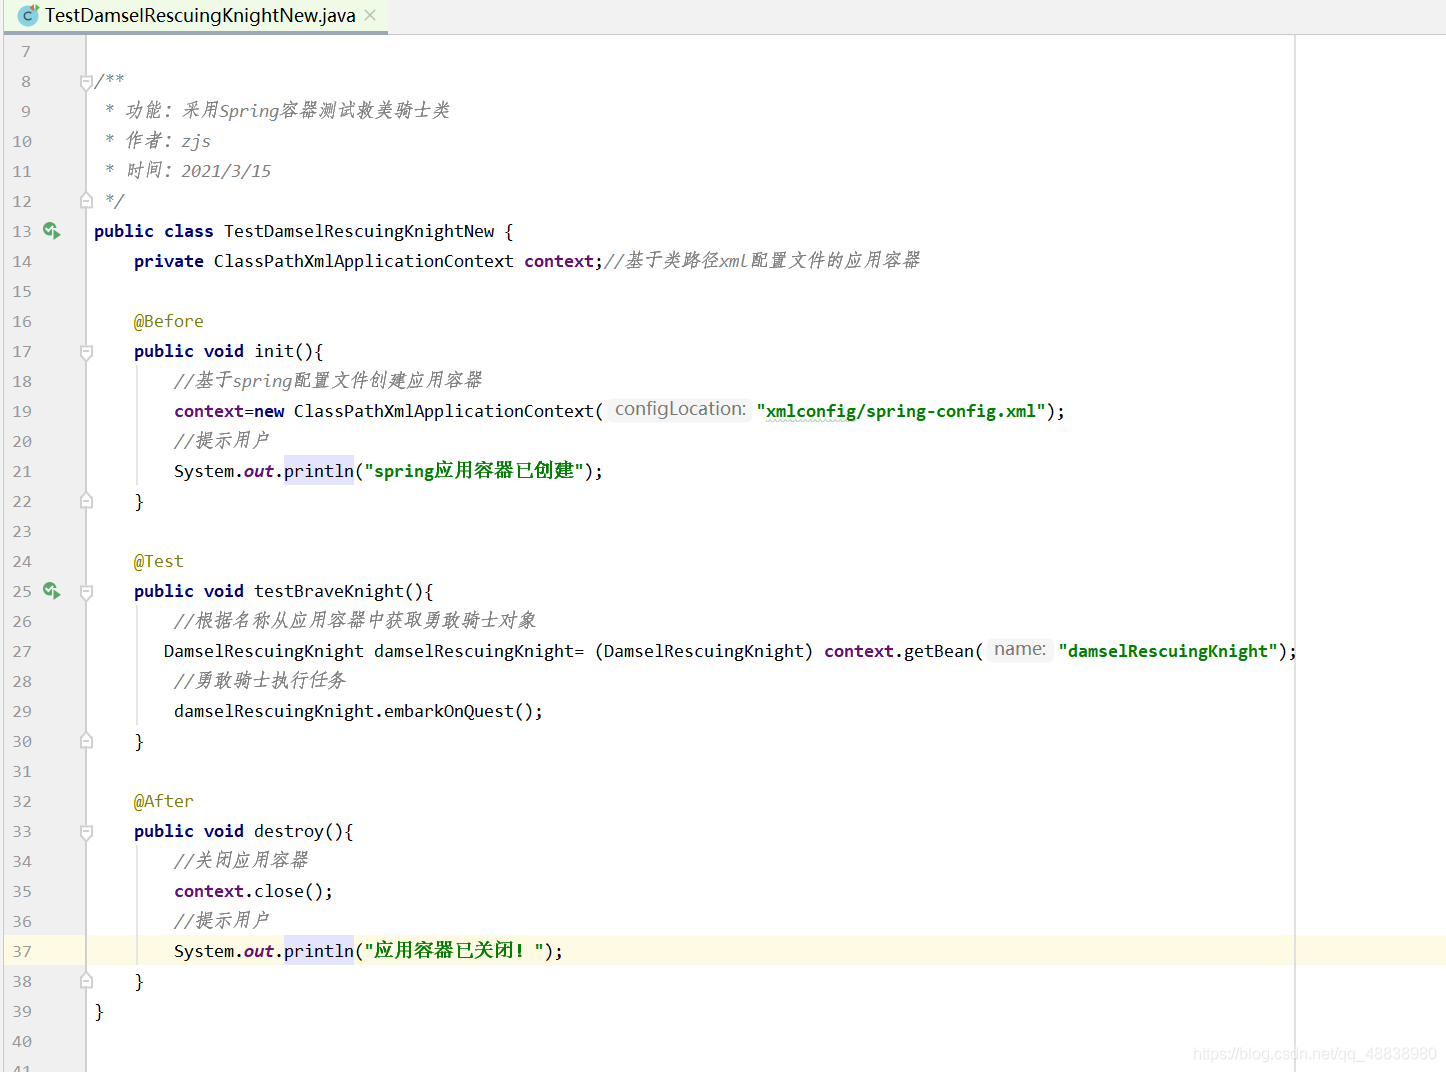
Task: Click getBean on line 27
Action: [x=939, y=651]
